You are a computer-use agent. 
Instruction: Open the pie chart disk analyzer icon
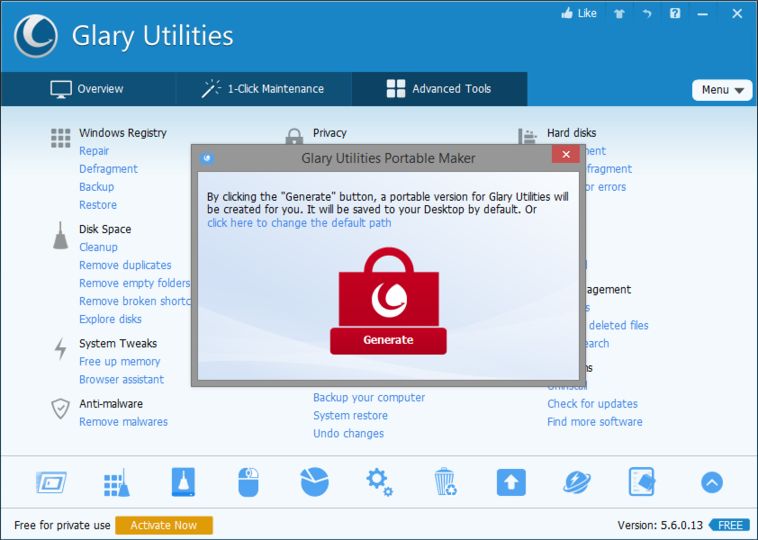tap(314, 482)
